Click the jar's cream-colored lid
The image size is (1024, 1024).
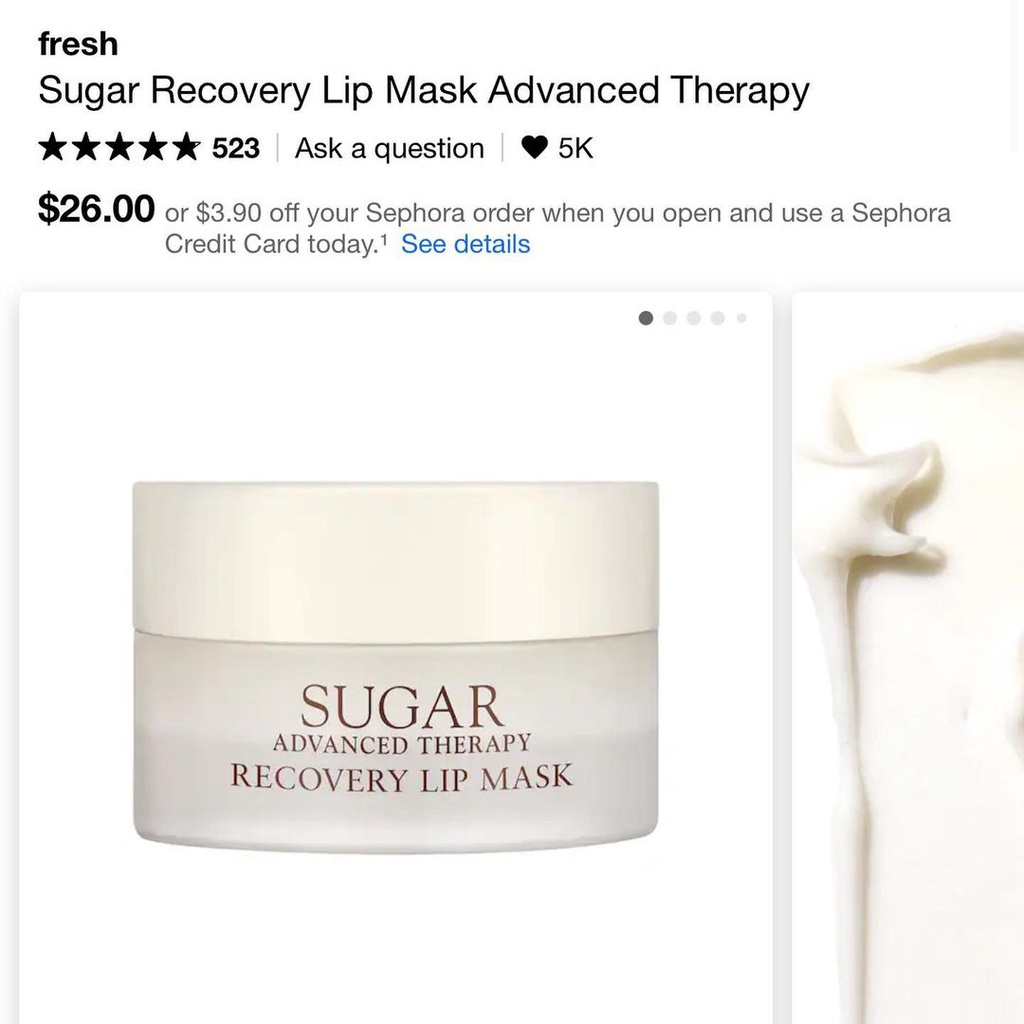click(x=395, y=558)
